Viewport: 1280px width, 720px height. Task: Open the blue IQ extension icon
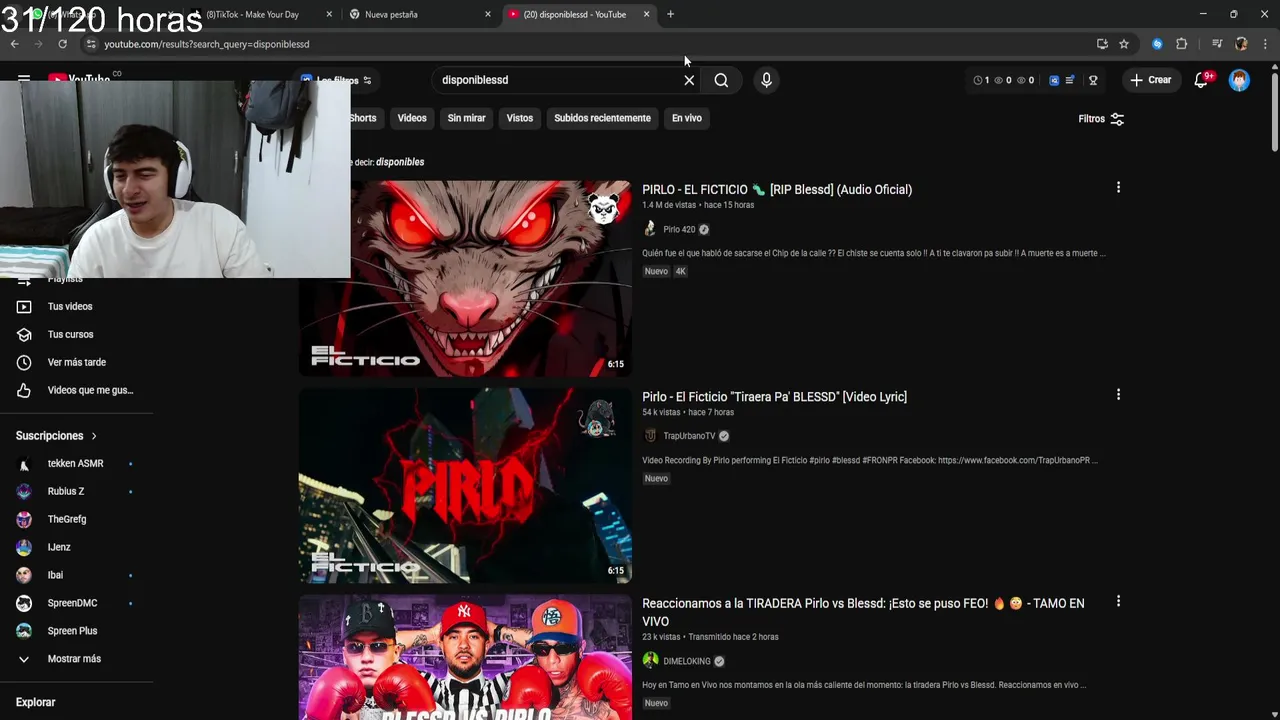click(1054, 80)
